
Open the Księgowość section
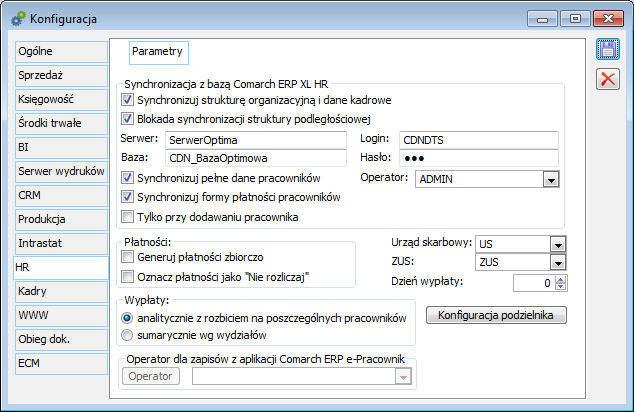pyautogui.click(x=61, y=99)
